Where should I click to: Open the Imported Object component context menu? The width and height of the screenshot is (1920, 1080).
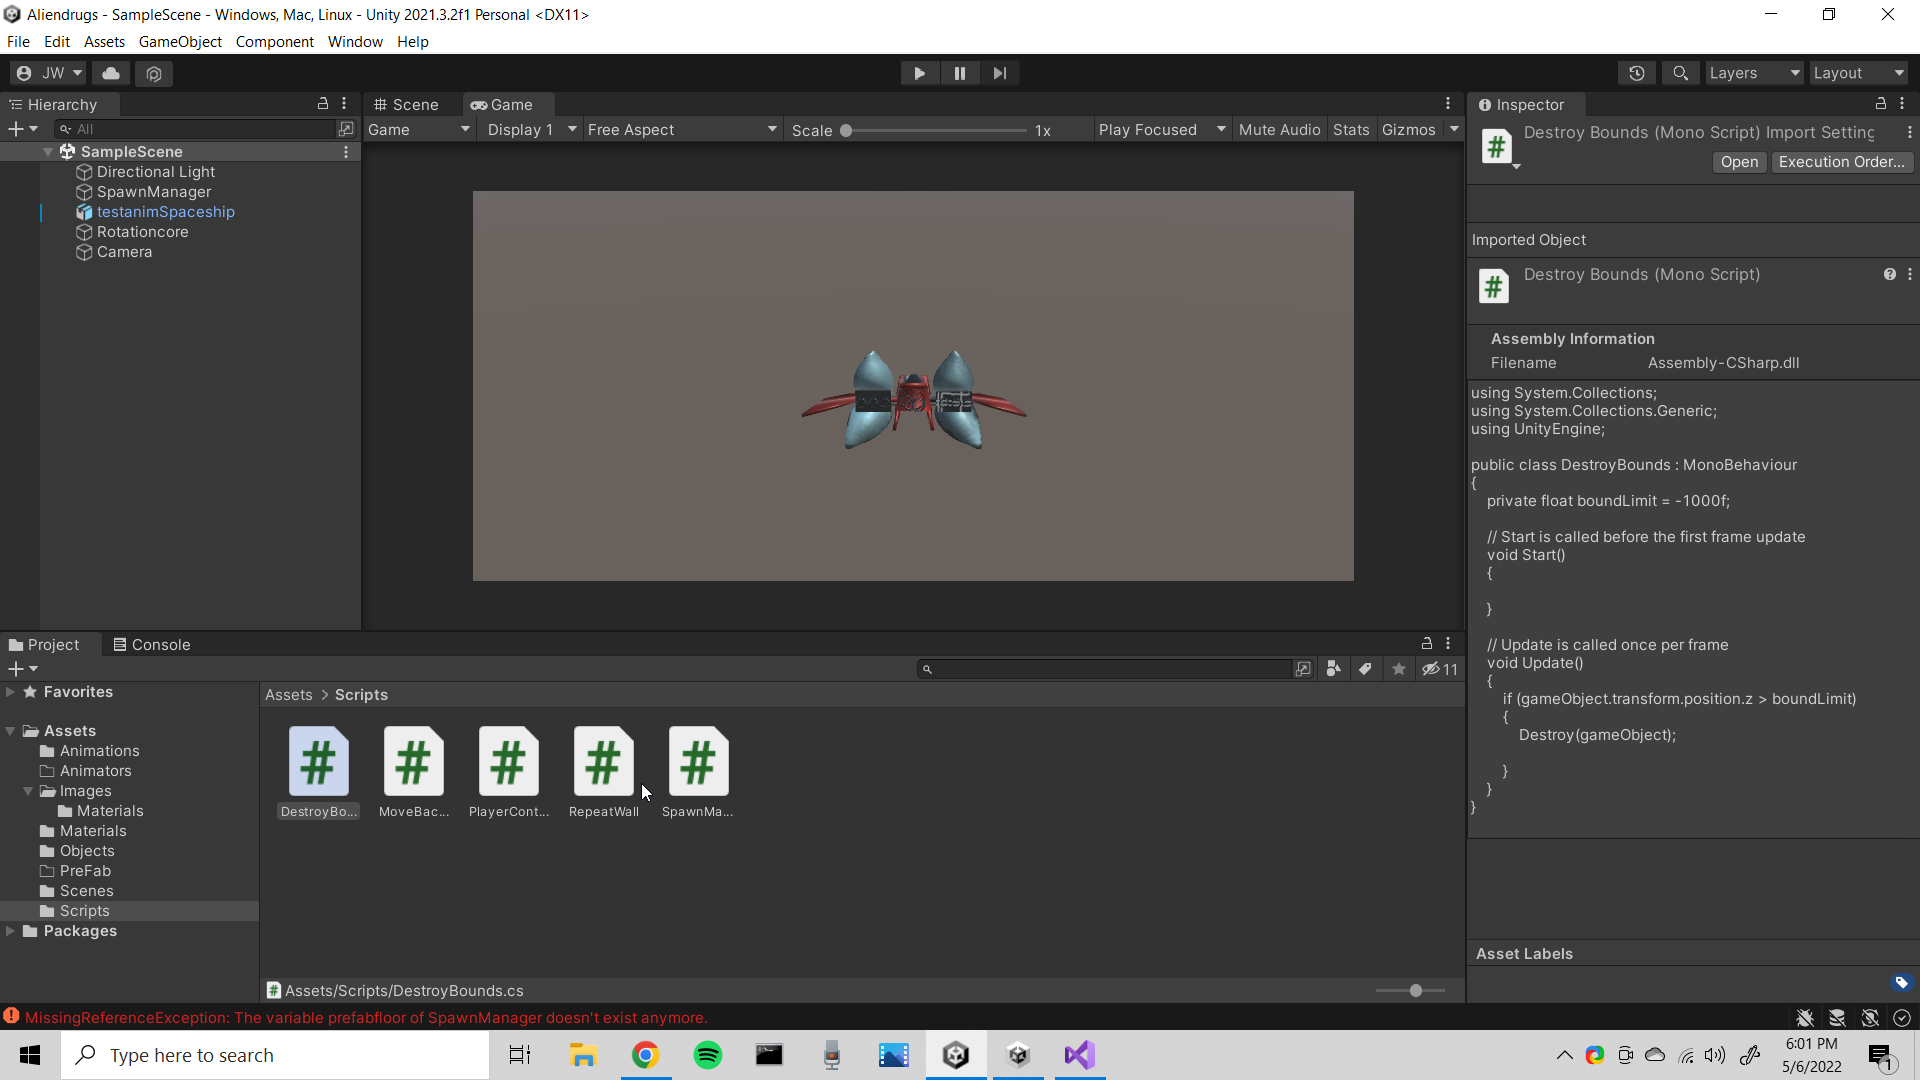1909,274
